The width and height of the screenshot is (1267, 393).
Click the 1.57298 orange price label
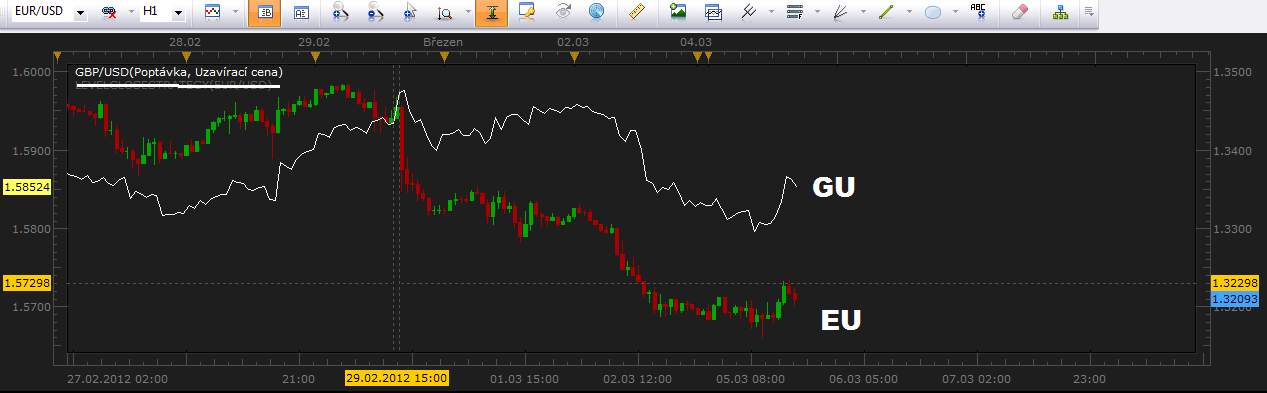pos(26,284)
